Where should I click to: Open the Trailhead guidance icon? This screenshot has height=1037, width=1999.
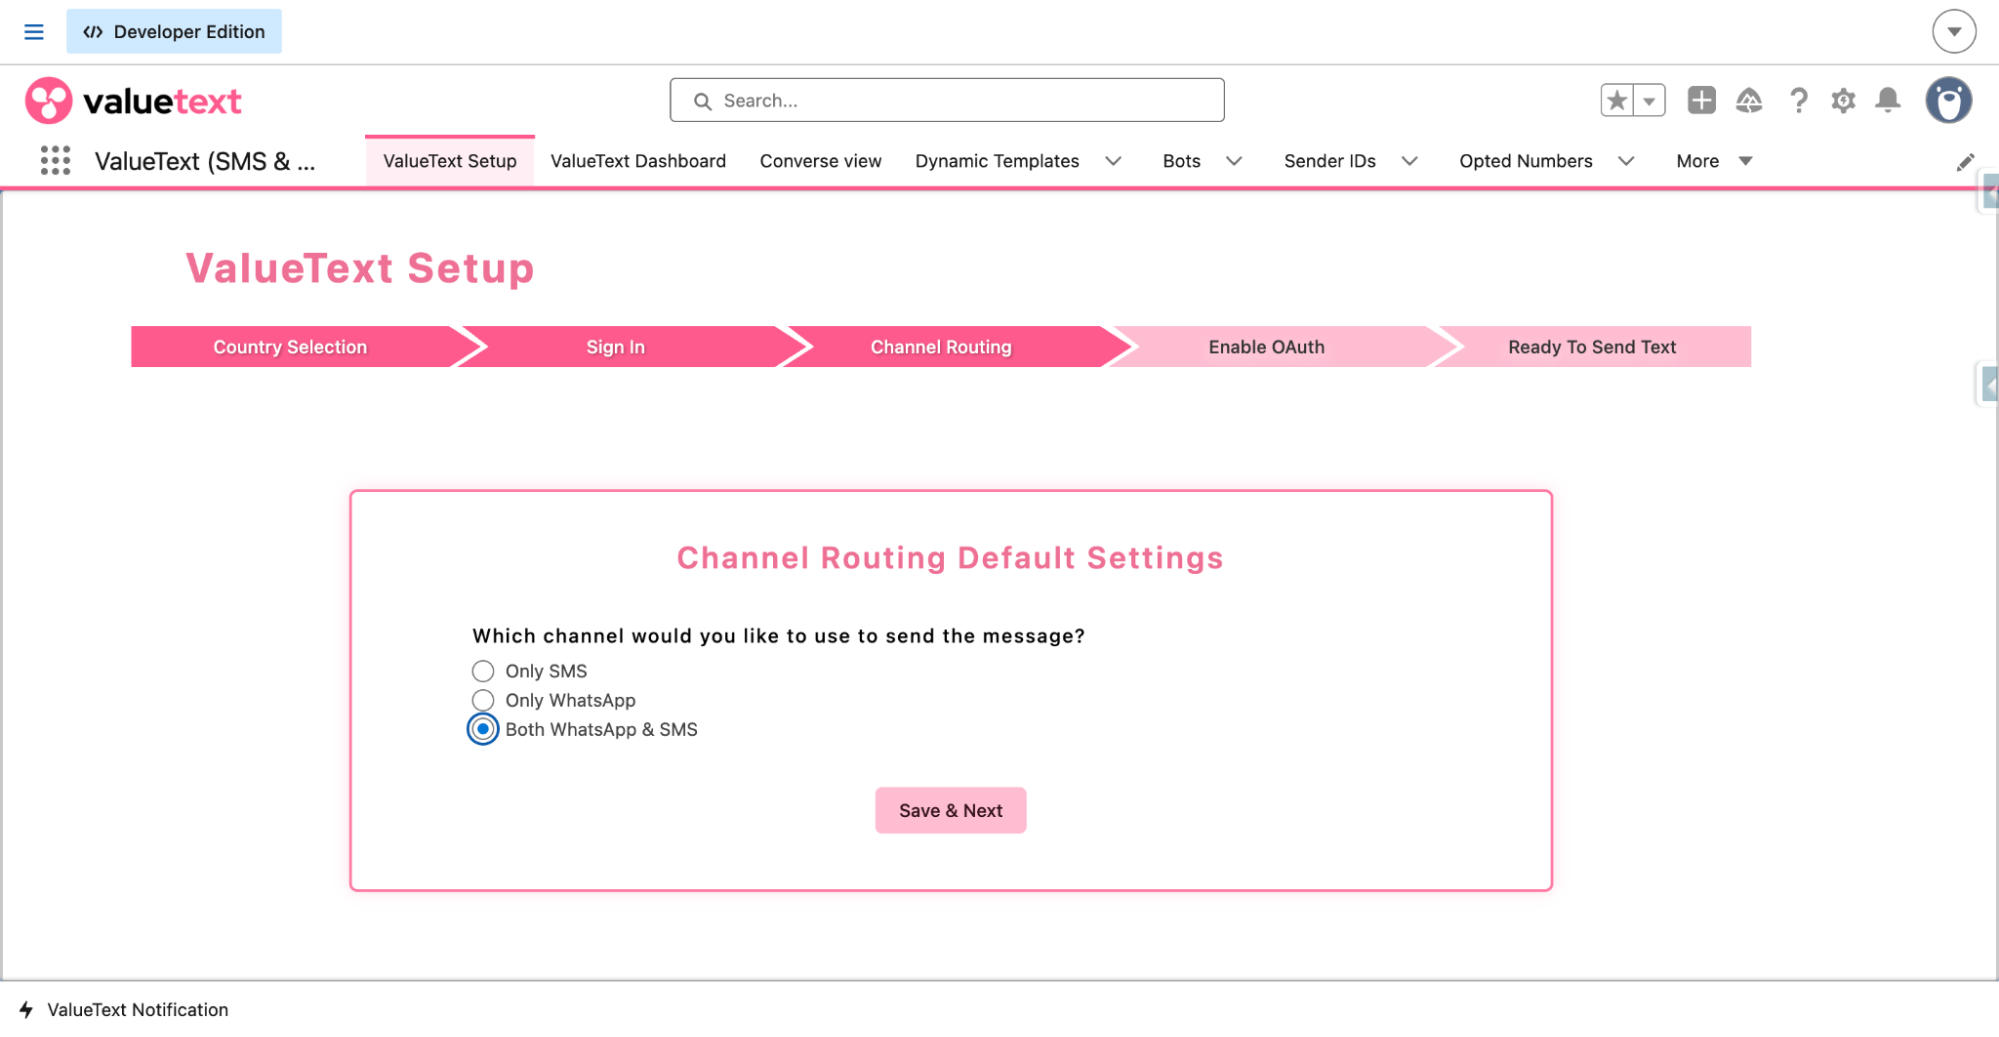point(1749,100)
